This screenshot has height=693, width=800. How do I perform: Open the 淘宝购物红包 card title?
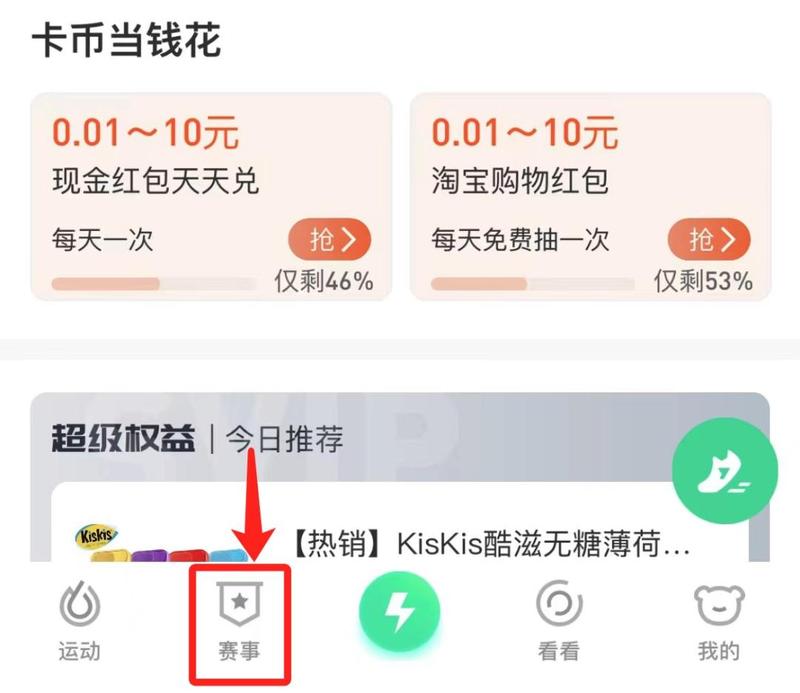click(x=520, y=181)
